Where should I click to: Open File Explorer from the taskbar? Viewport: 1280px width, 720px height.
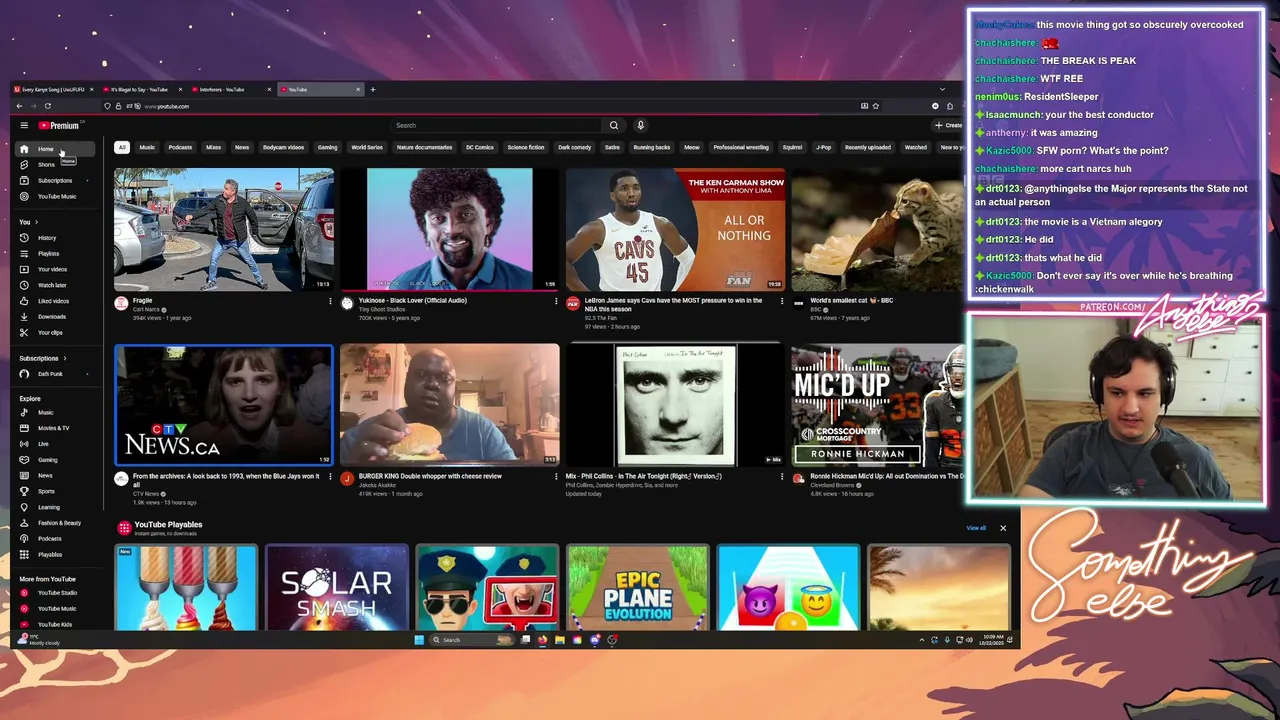tap(560, 640)
